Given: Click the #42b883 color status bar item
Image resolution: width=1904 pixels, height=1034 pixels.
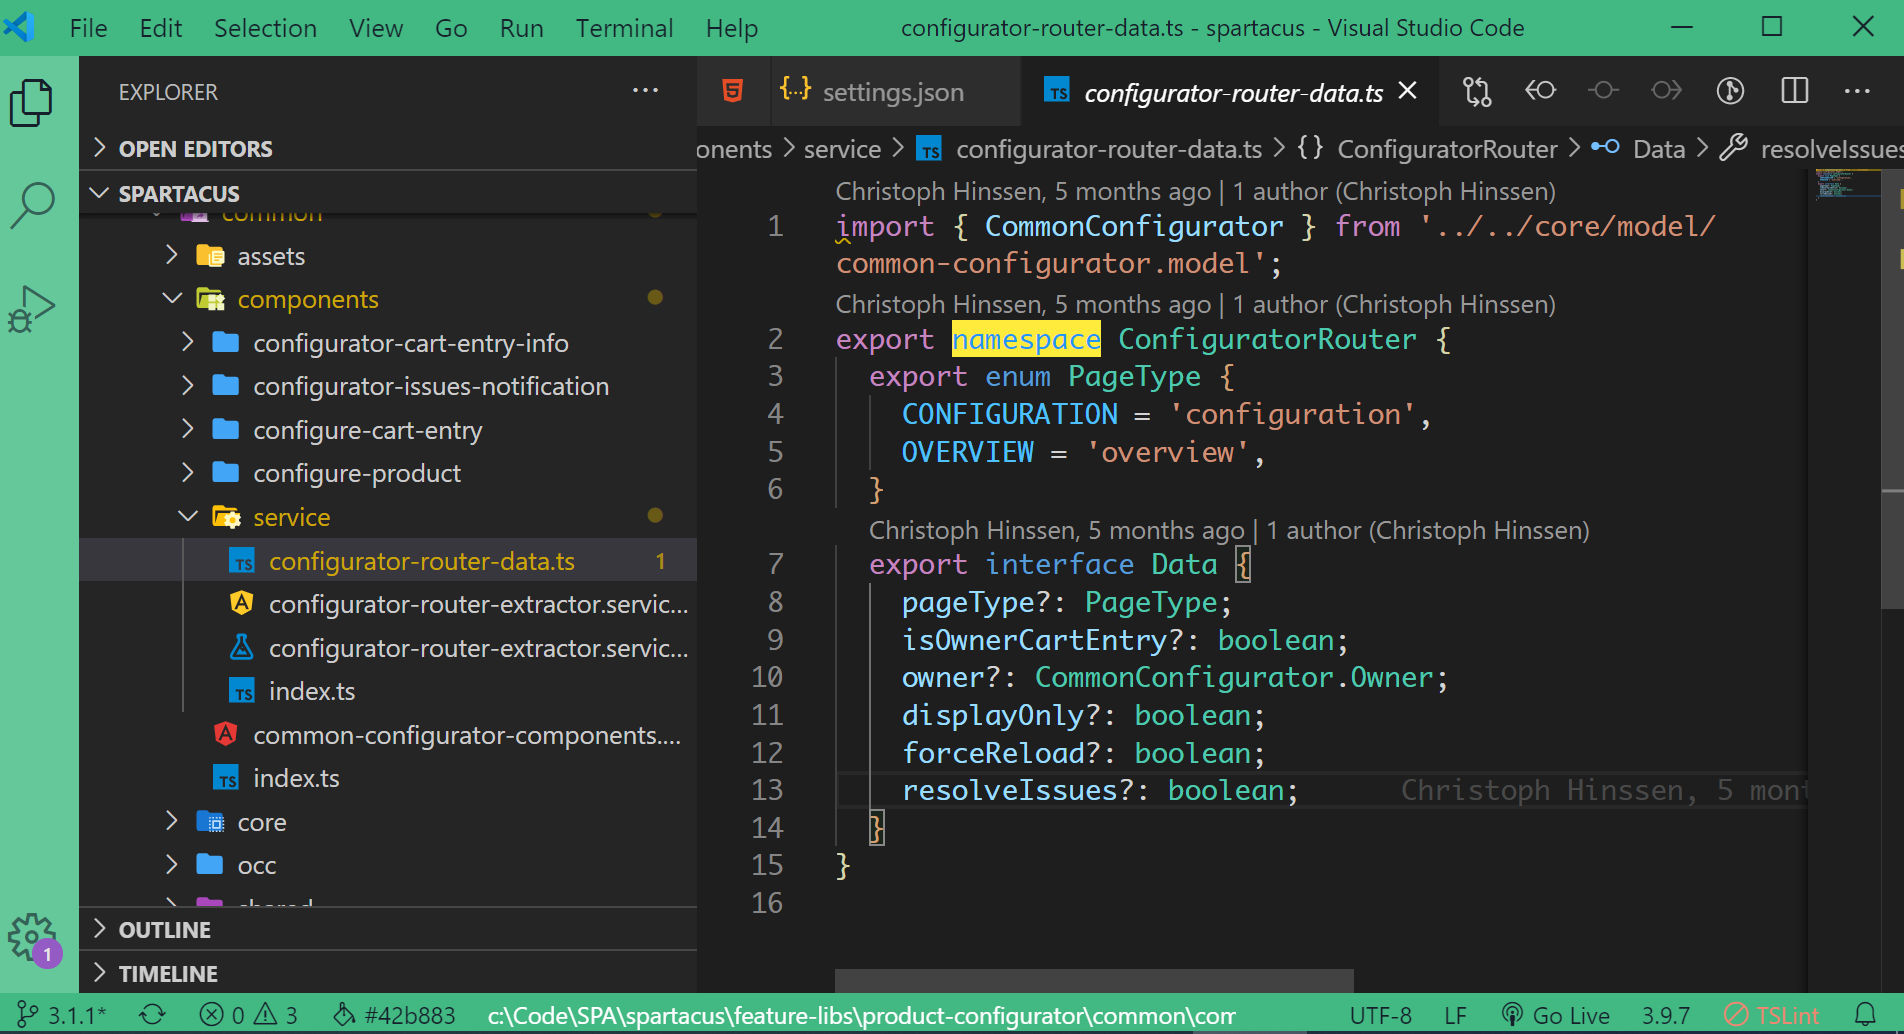Looking at the screenshot, I should tap(394, 1015).
